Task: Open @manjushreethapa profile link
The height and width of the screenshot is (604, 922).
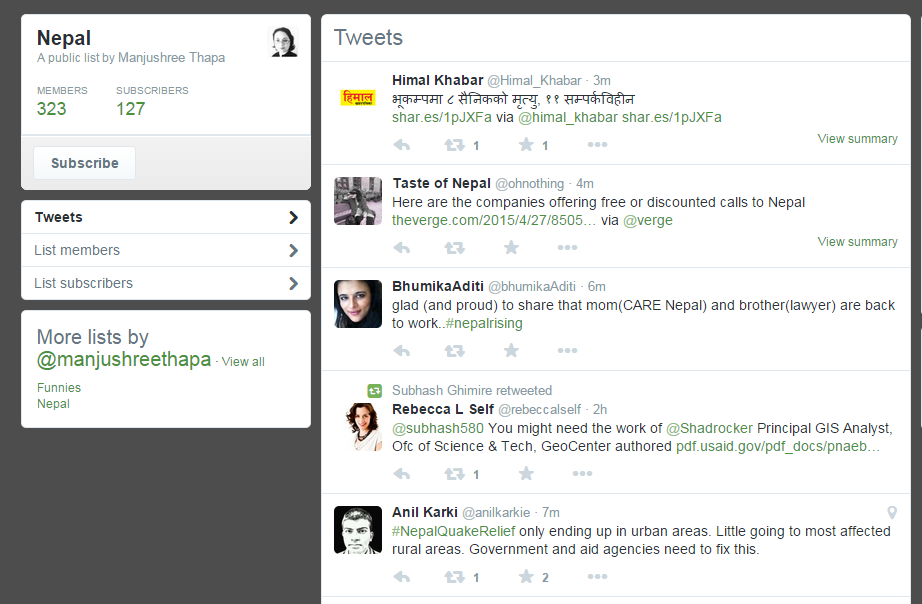Action: pyautogui.click(x=124, y=359)
